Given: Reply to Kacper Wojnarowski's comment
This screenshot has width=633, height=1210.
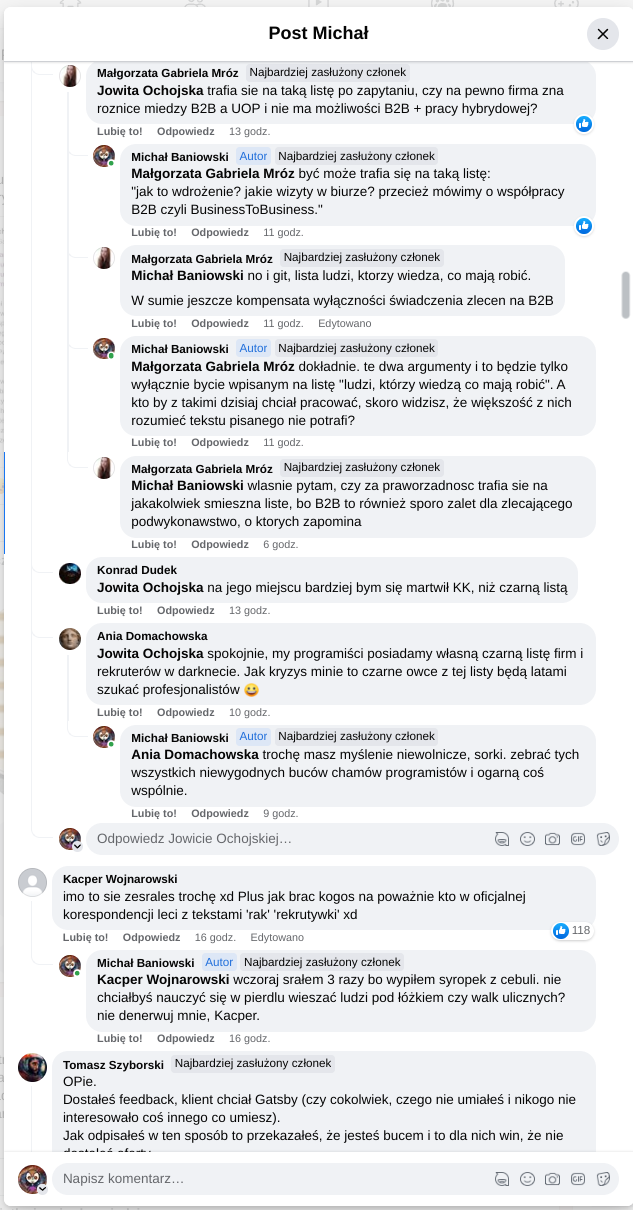Looking at the screenshot, I should point(151,937).
